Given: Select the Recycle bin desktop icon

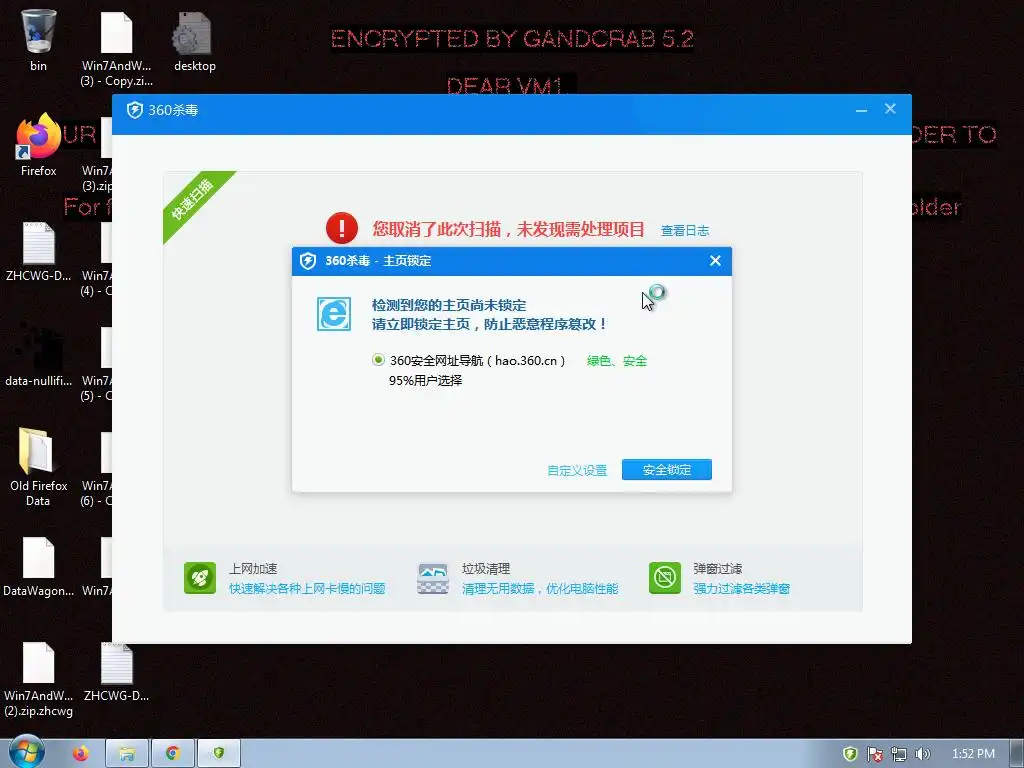Looking at the screenshot, I should (x=39, y=39).
